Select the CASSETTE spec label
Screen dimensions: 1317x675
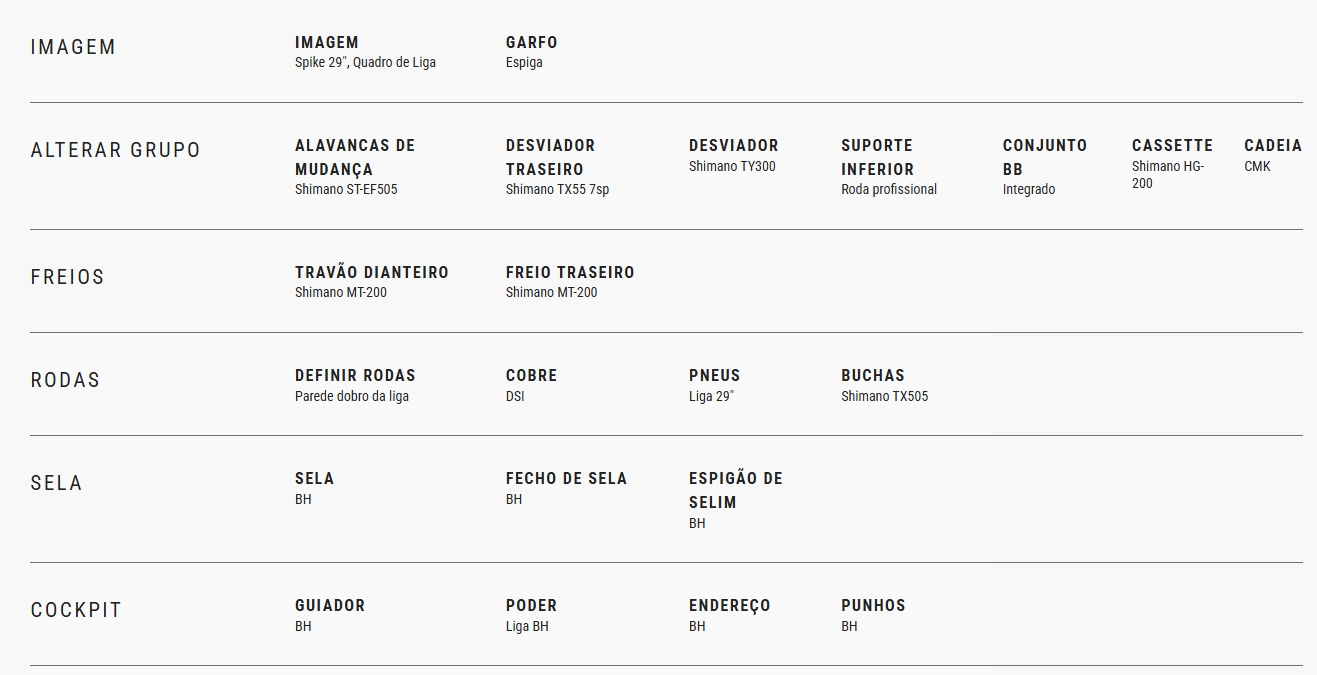tap(1171, 145)
